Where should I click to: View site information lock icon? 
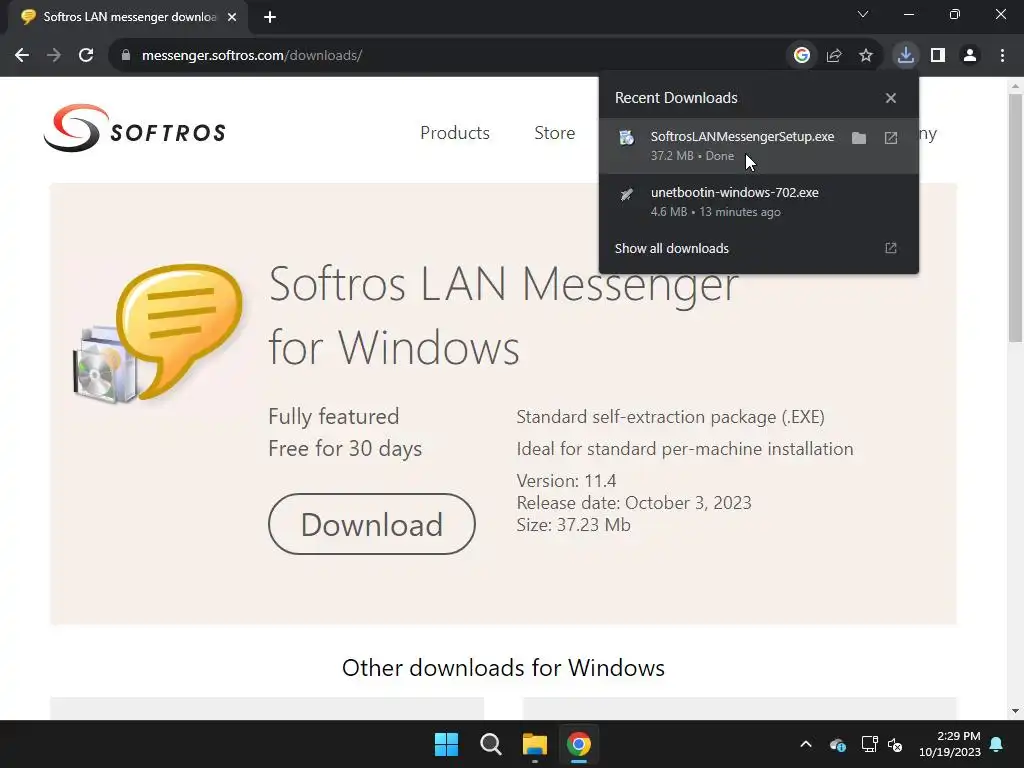126,56
